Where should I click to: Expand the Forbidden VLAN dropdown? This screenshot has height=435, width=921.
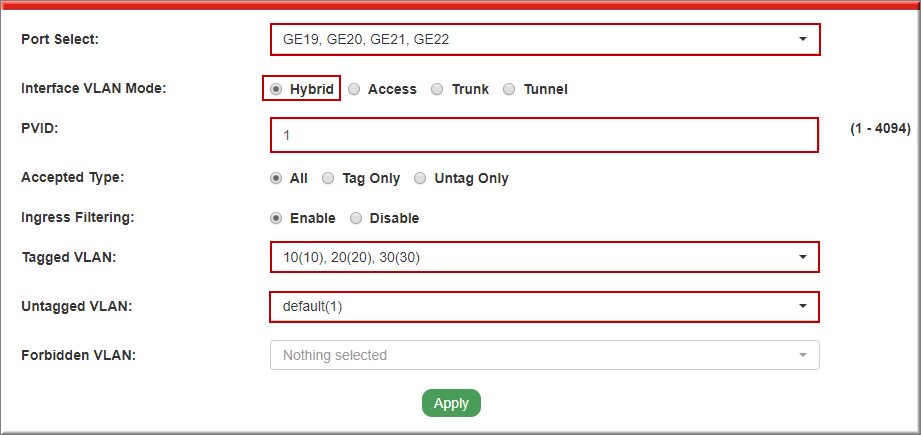(x=544, y=355)
